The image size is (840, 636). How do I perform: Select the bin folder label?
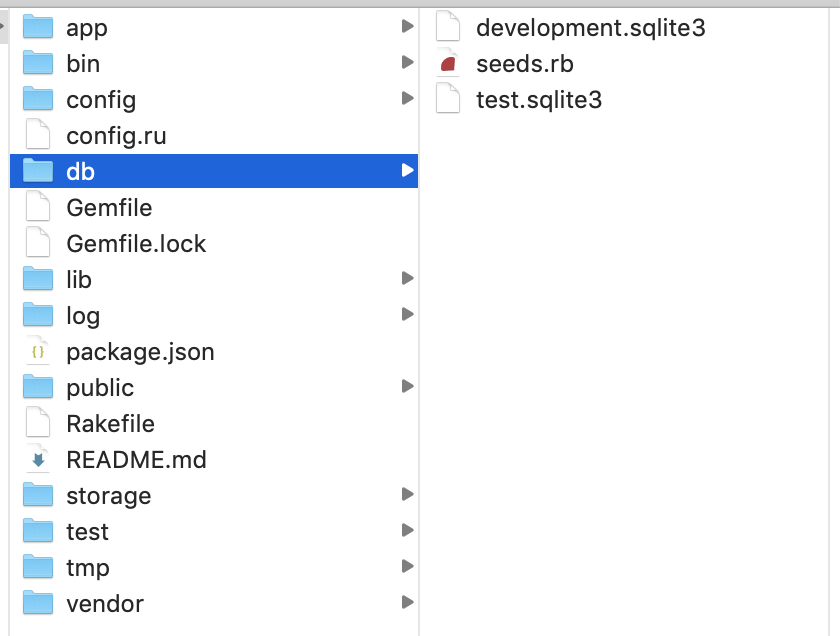(x=83, y=64)
